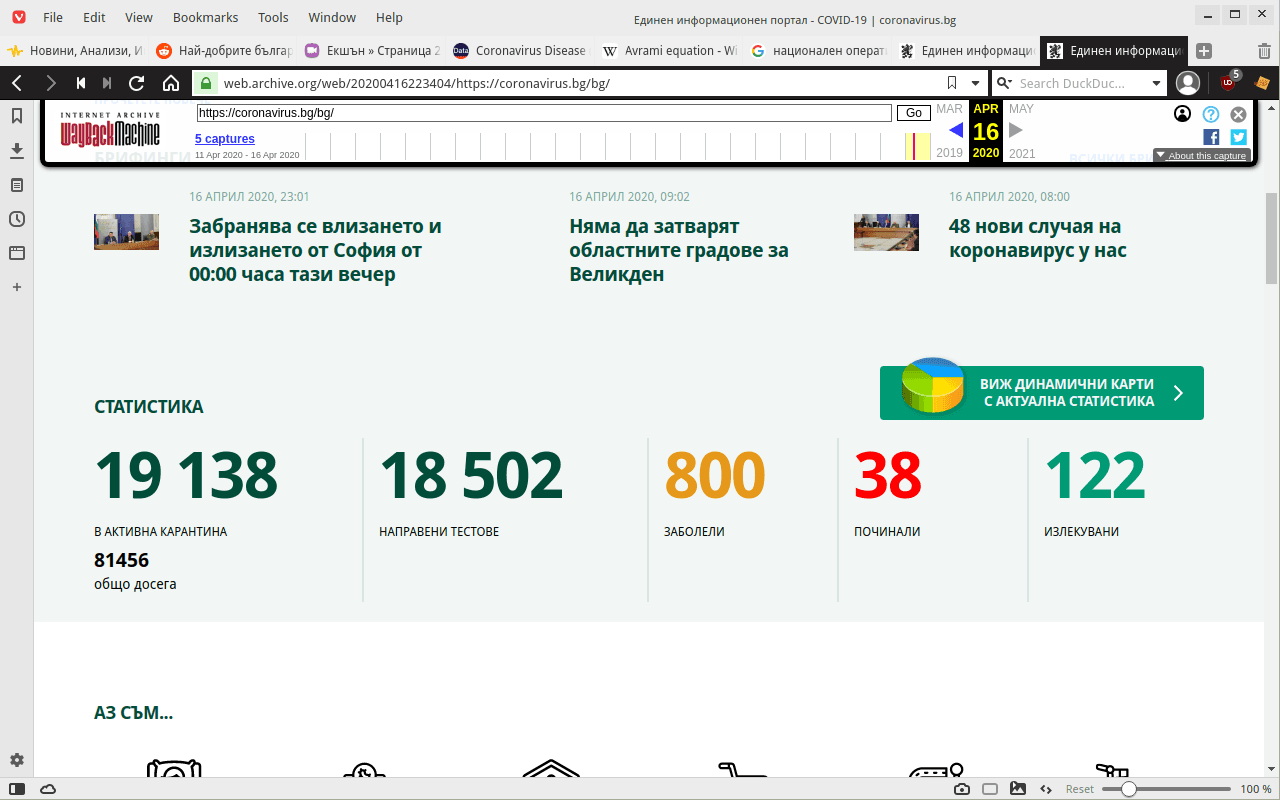1280x800 pixels.
Task: Switch to the Новини, Анализи tab
Action: point(75,51)
